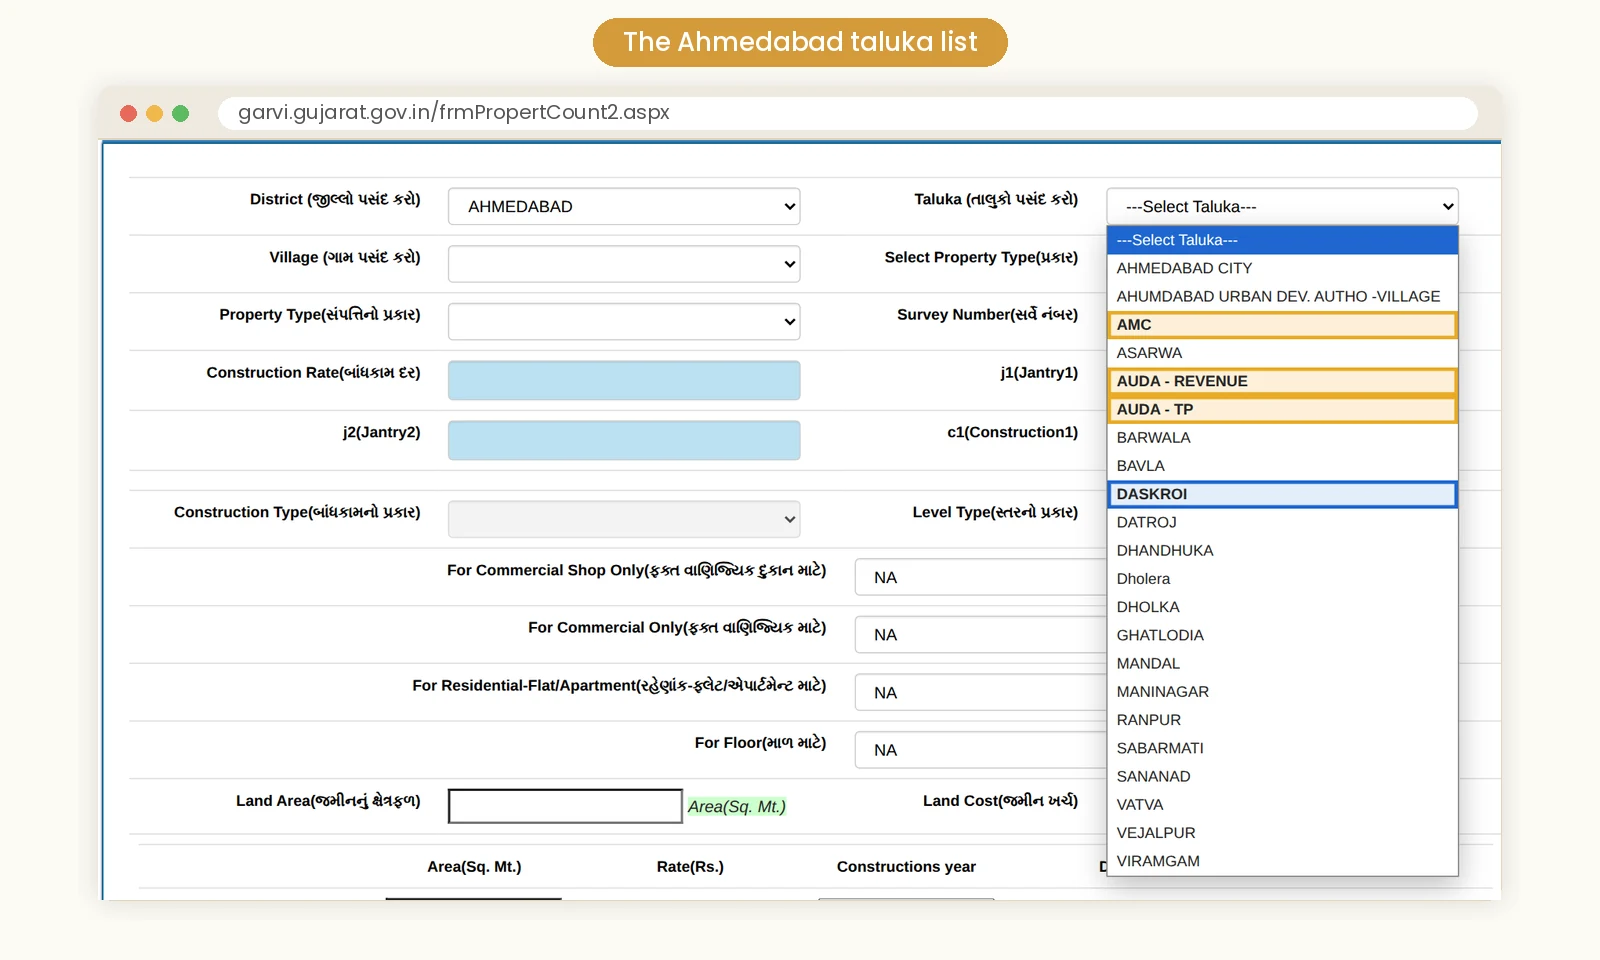Select BARWALA in taluka list

[1282, 438]
